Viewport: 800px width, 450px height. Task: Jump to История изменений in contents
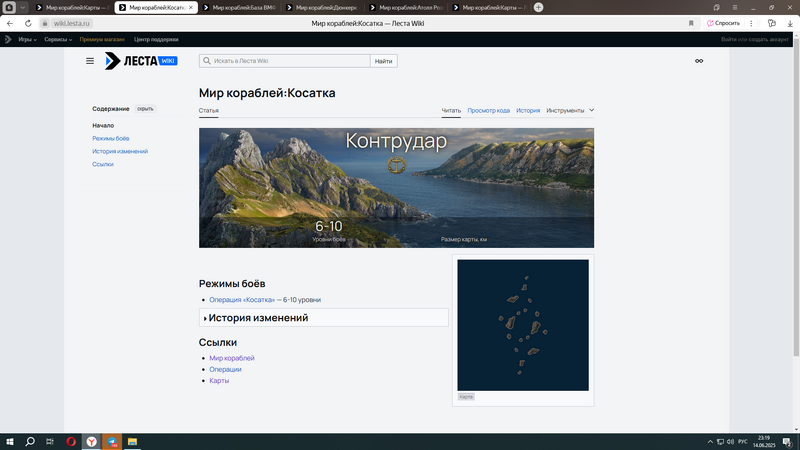(120, 152)
